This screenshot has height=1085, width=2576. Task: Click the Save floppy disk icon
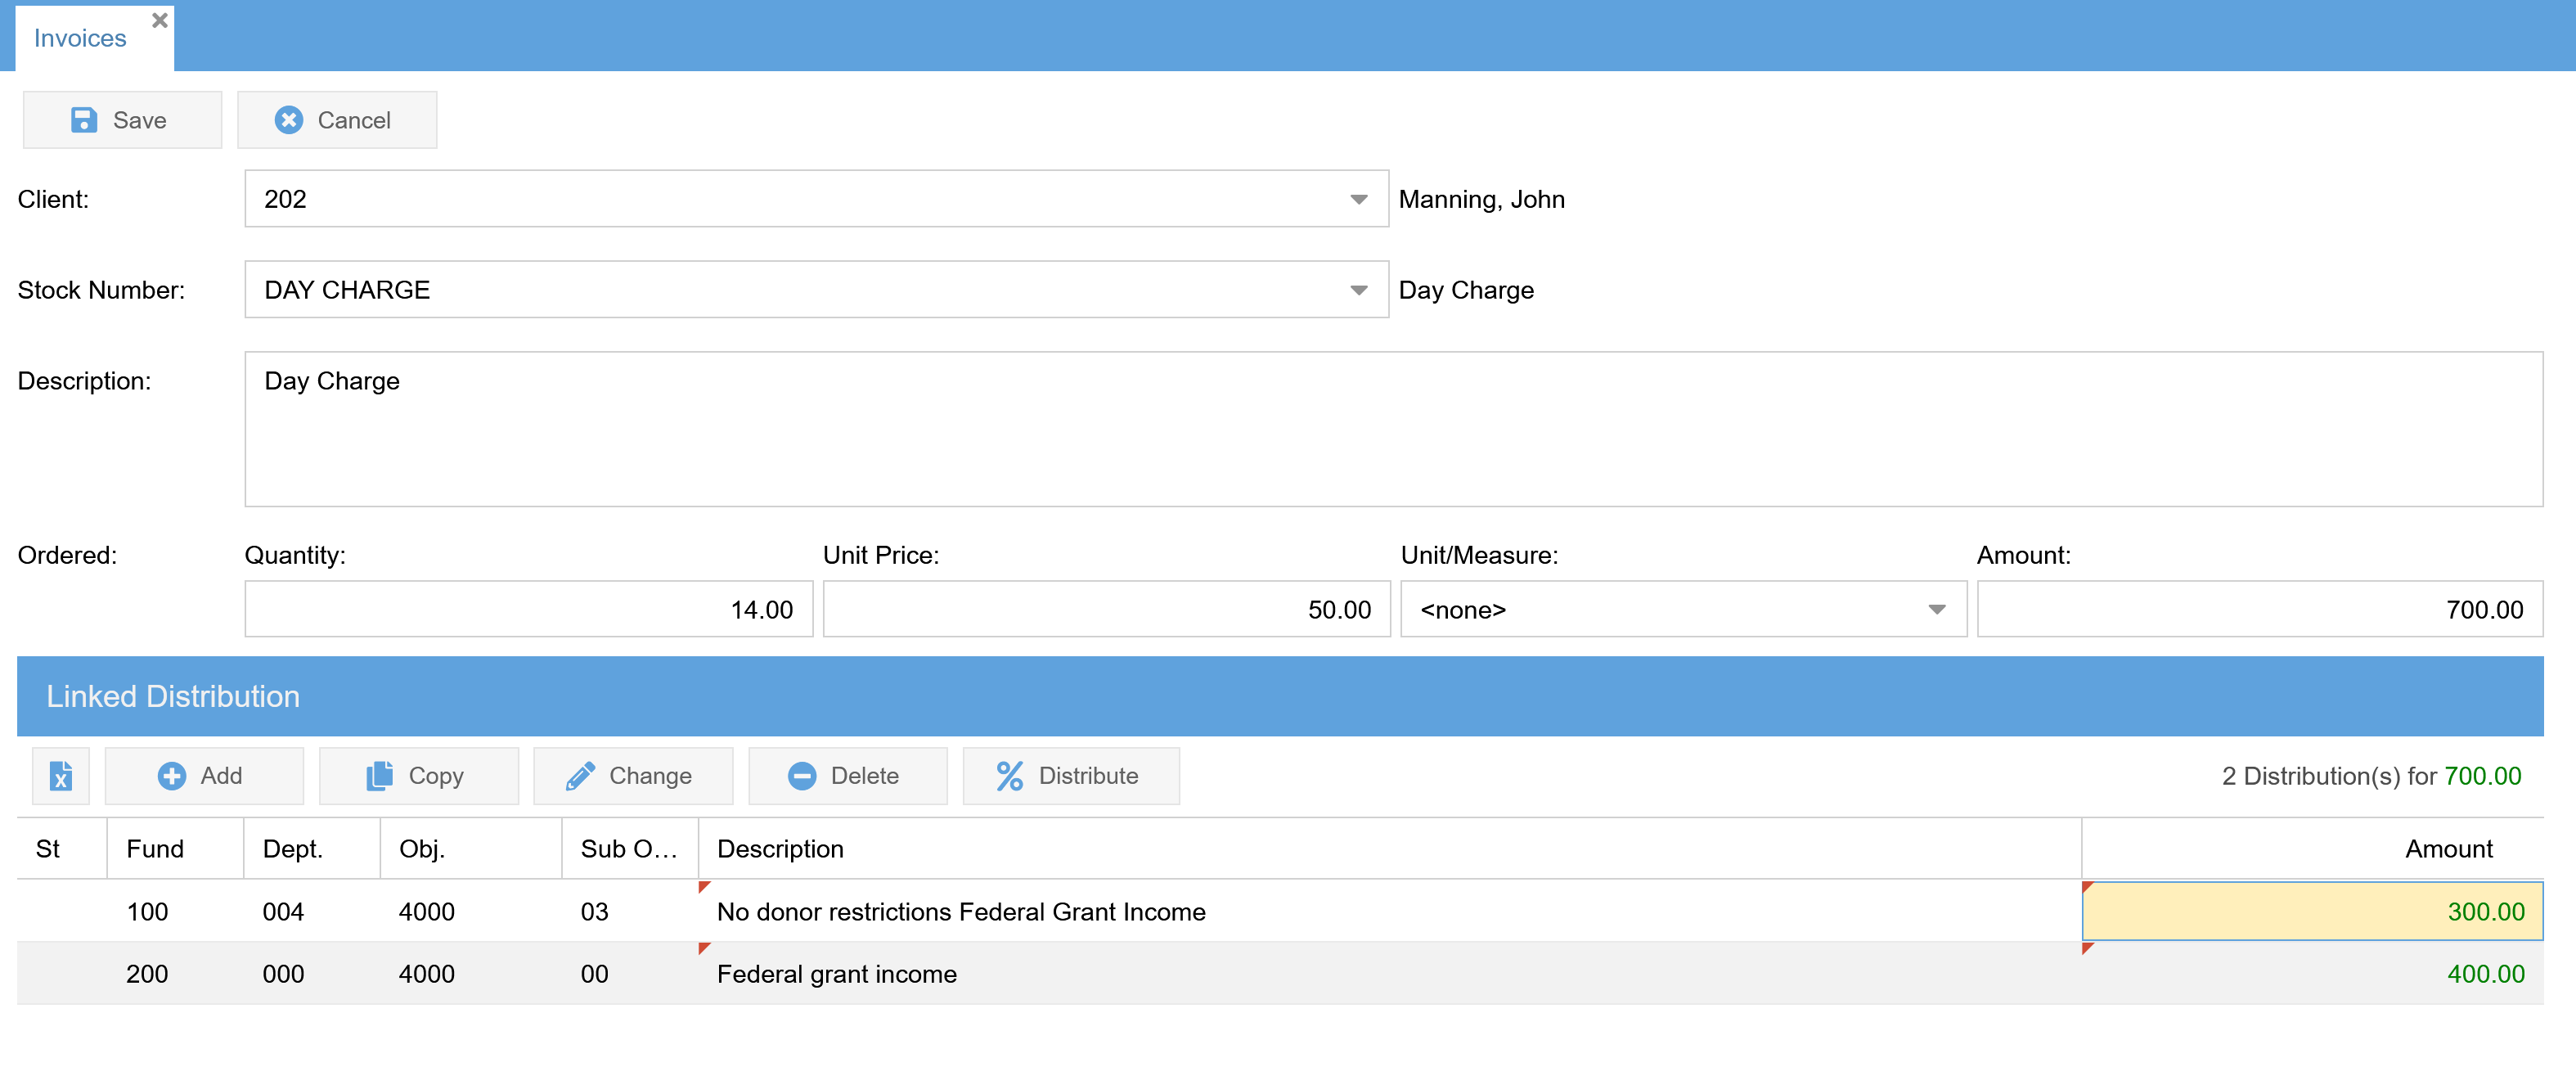[x=84, y=120]
